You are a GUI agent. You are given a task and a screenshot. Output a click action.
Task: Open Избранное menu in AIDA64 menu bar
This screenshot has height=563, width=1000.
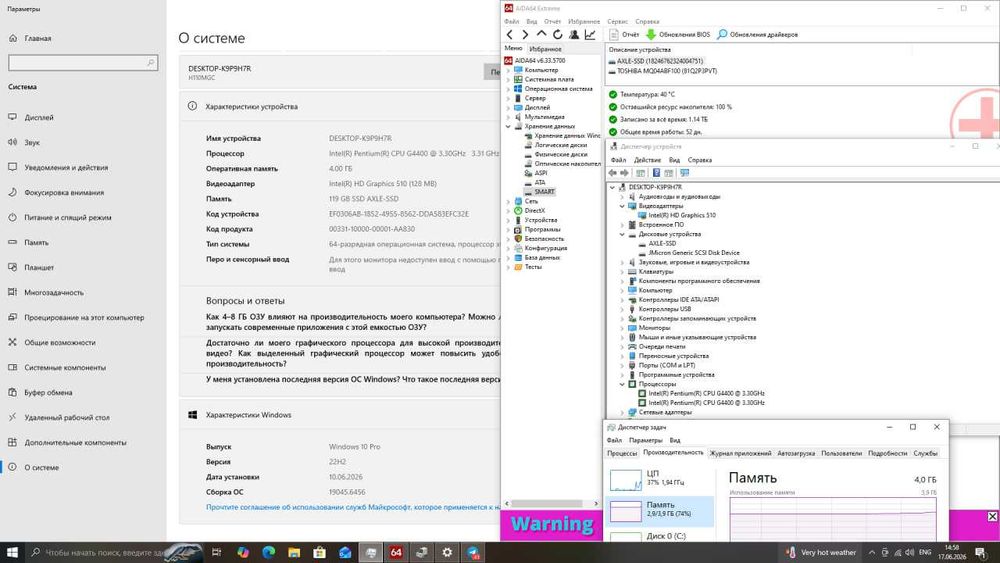click(584, 22)
